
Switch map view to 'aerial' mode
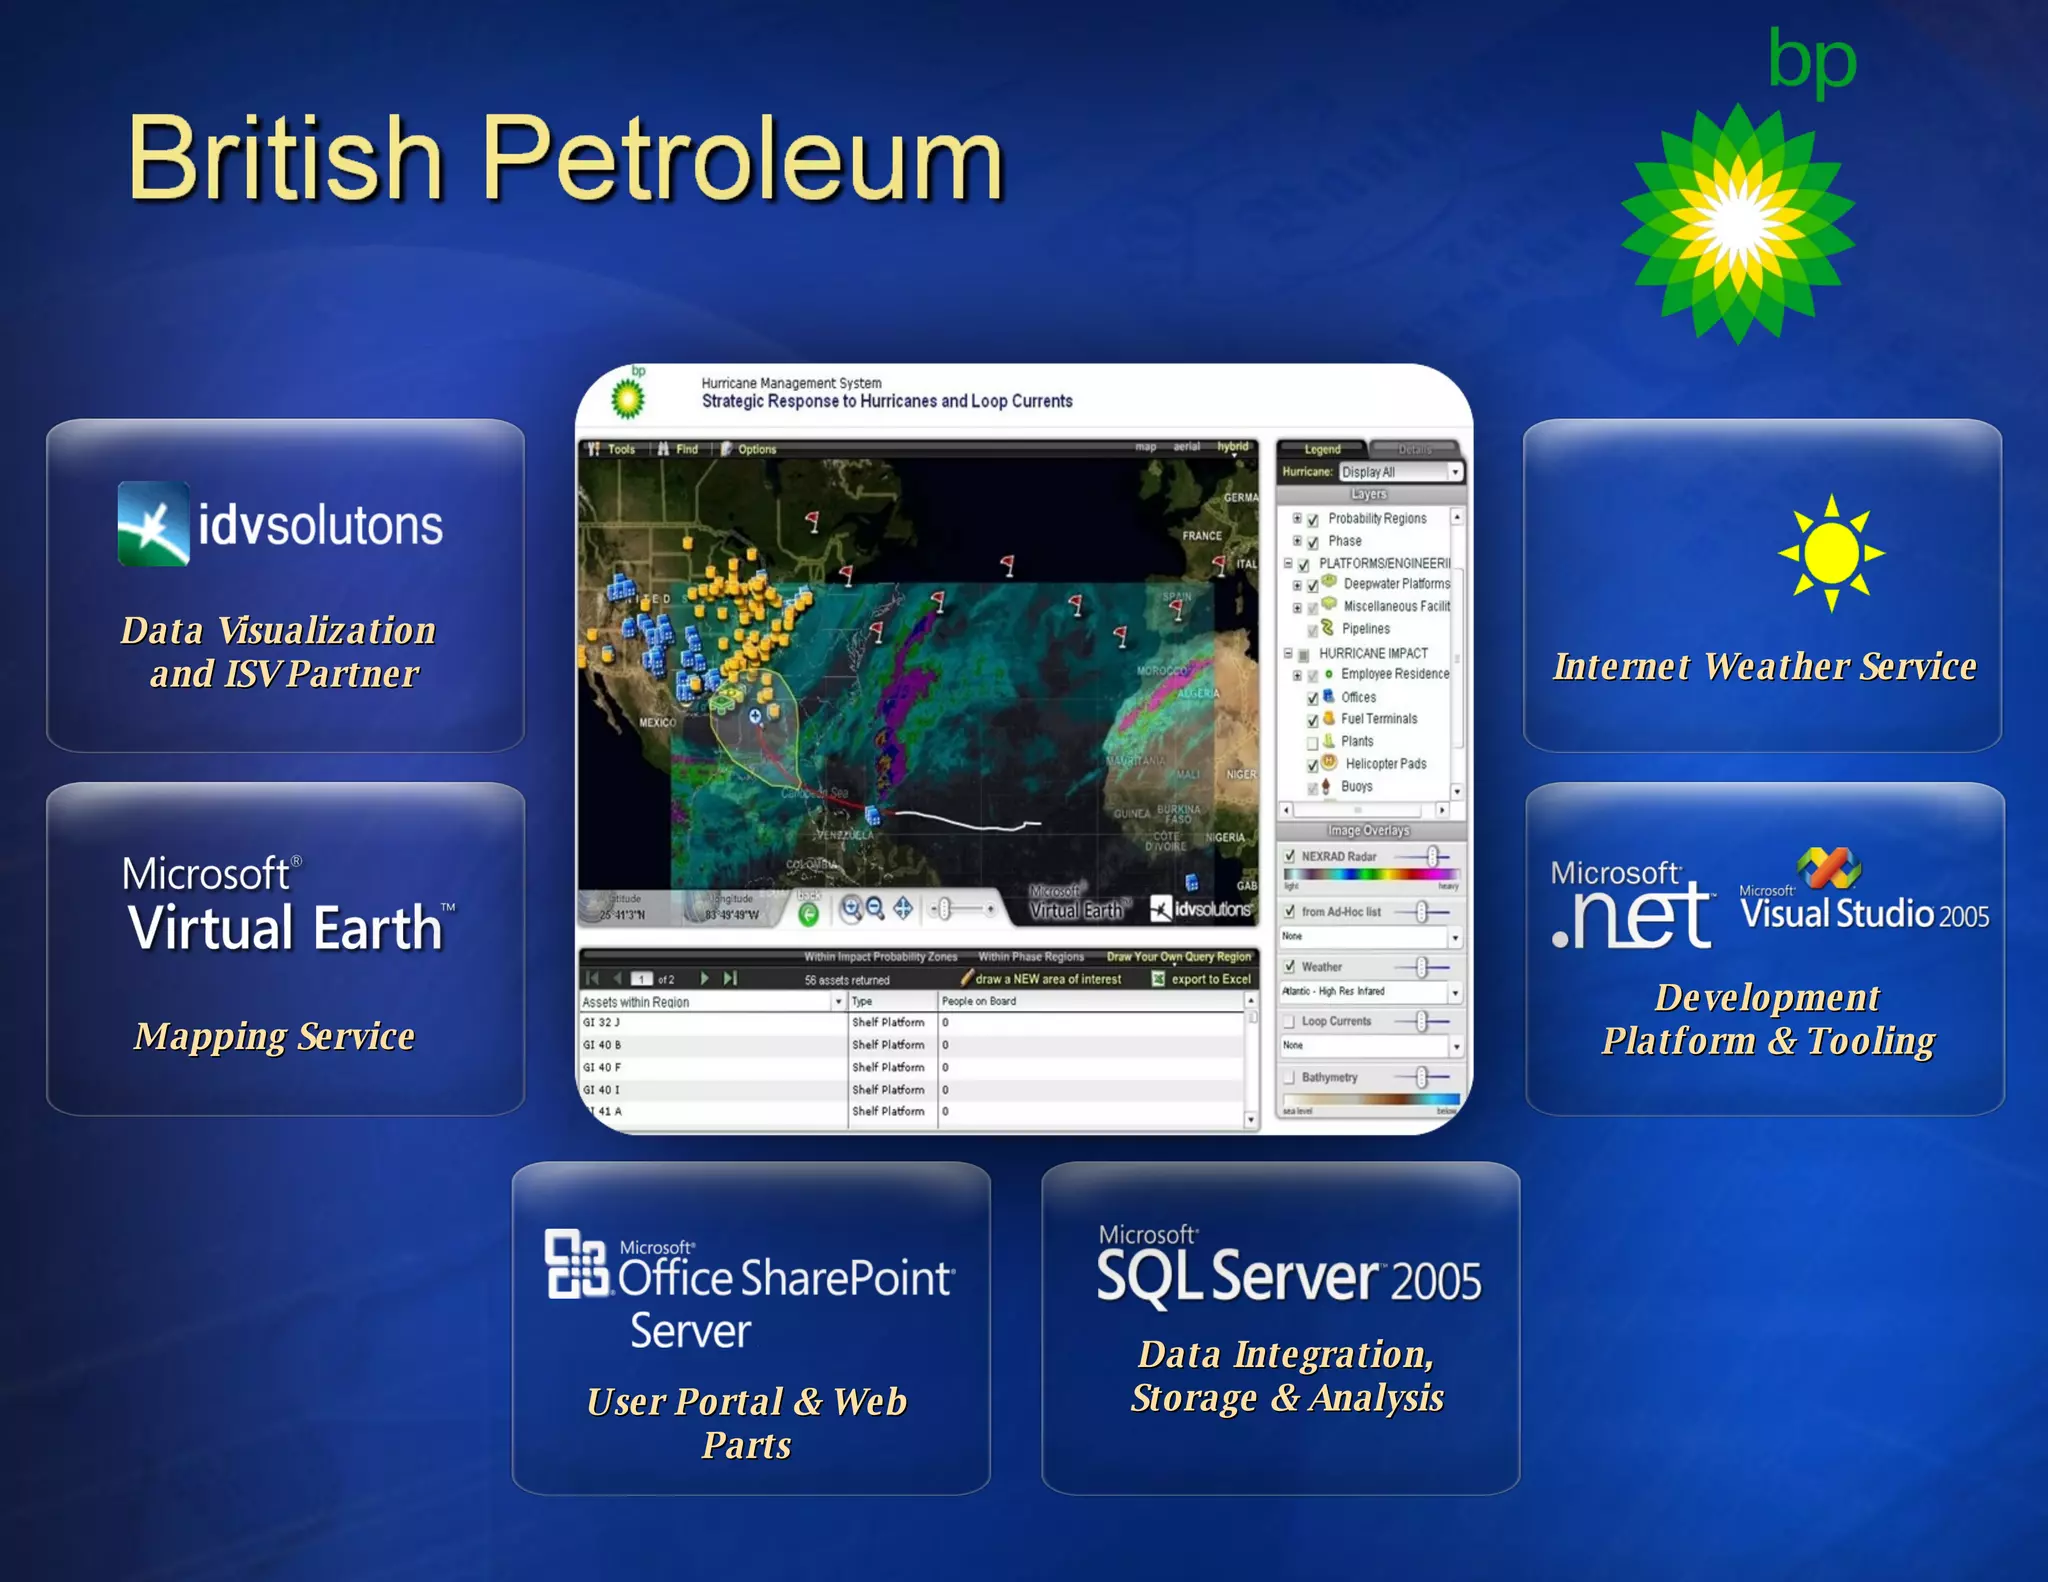(x=1186, y=446)
